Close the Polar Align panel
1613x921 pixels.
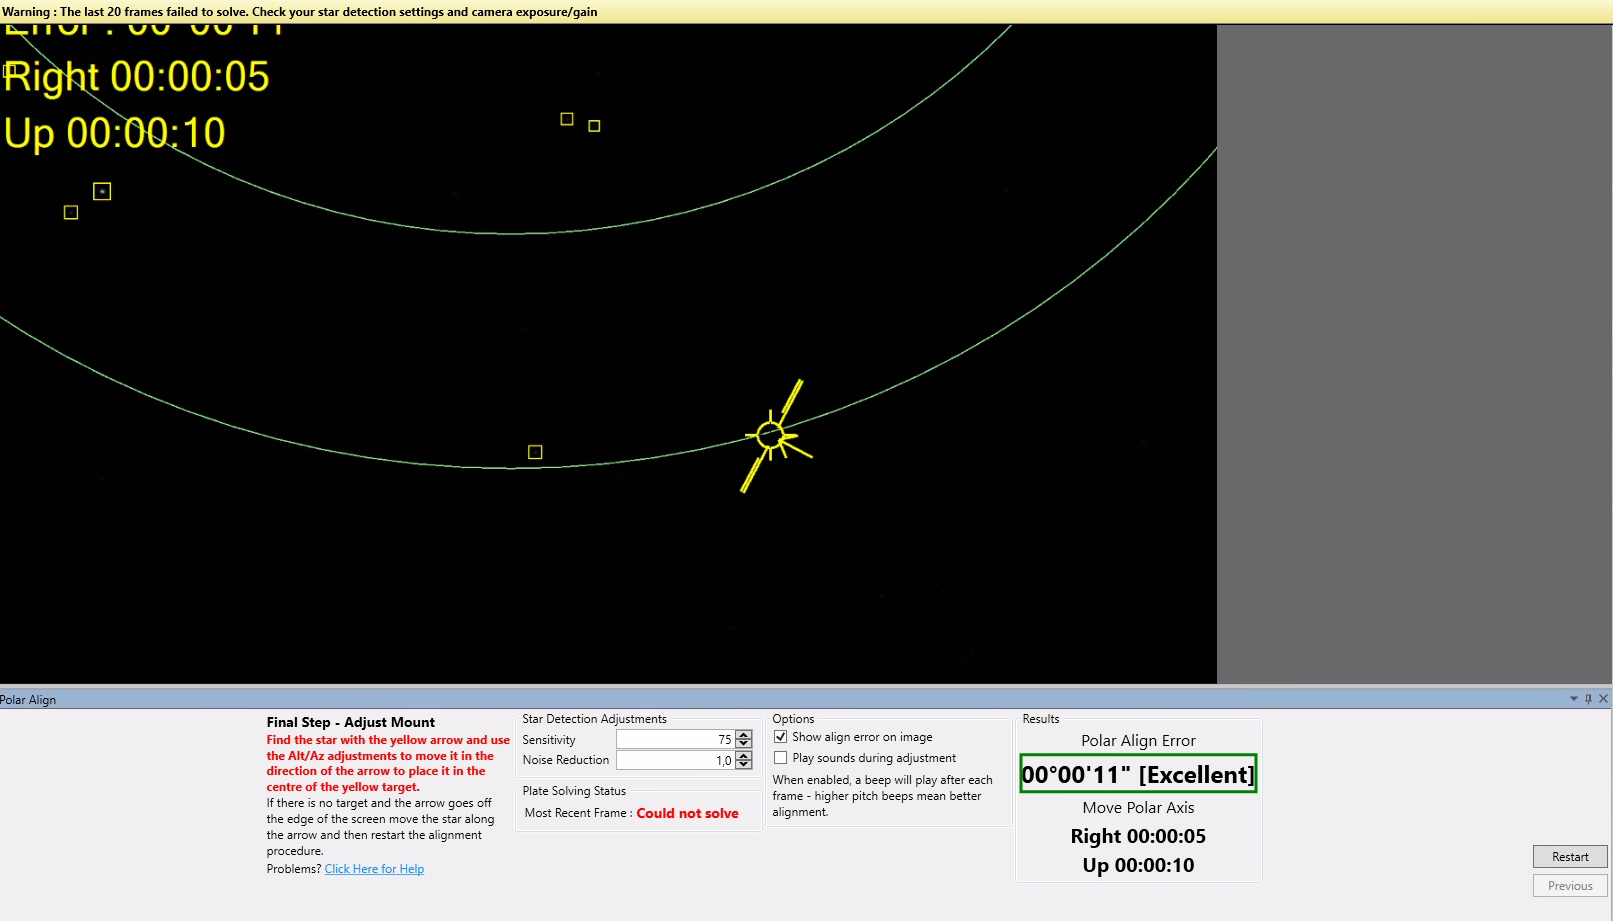pyautogui.click(x=1603, y=699)
